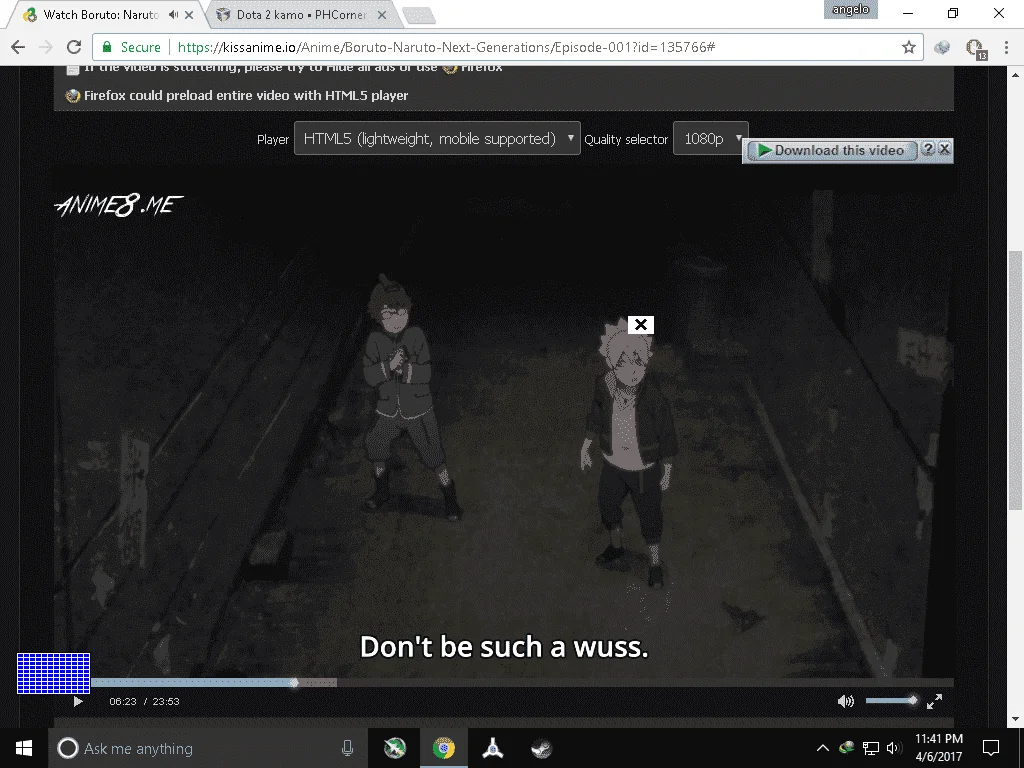Click the help question mark on download bar
This screenshot has height=768, width=1024.
click(927, 149)
